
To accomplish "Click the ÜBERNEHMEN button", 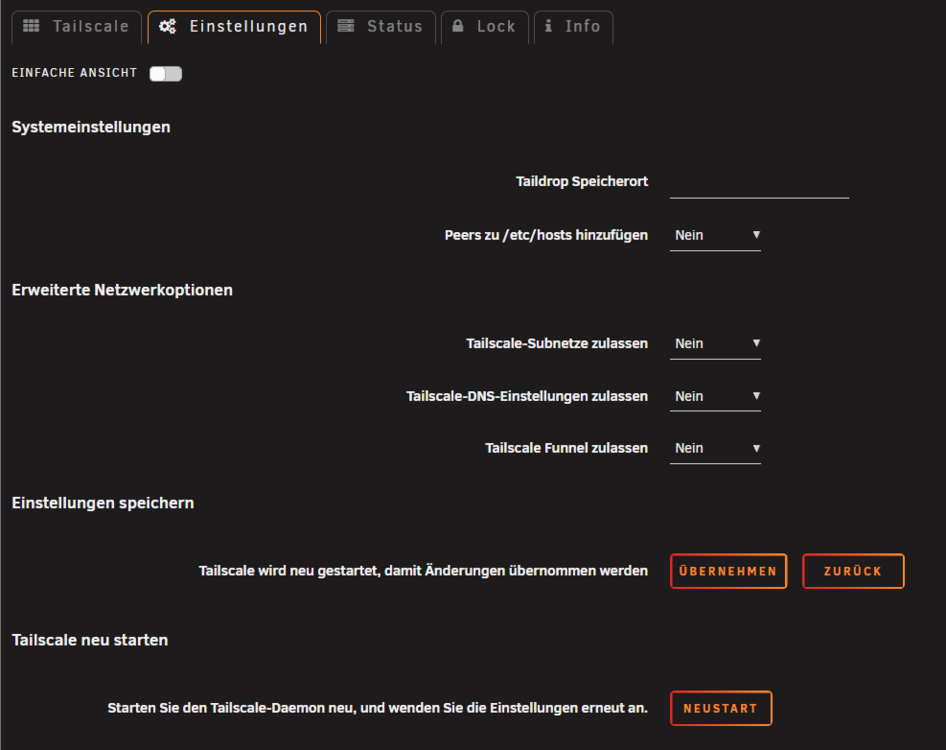I will click(728, 571).
